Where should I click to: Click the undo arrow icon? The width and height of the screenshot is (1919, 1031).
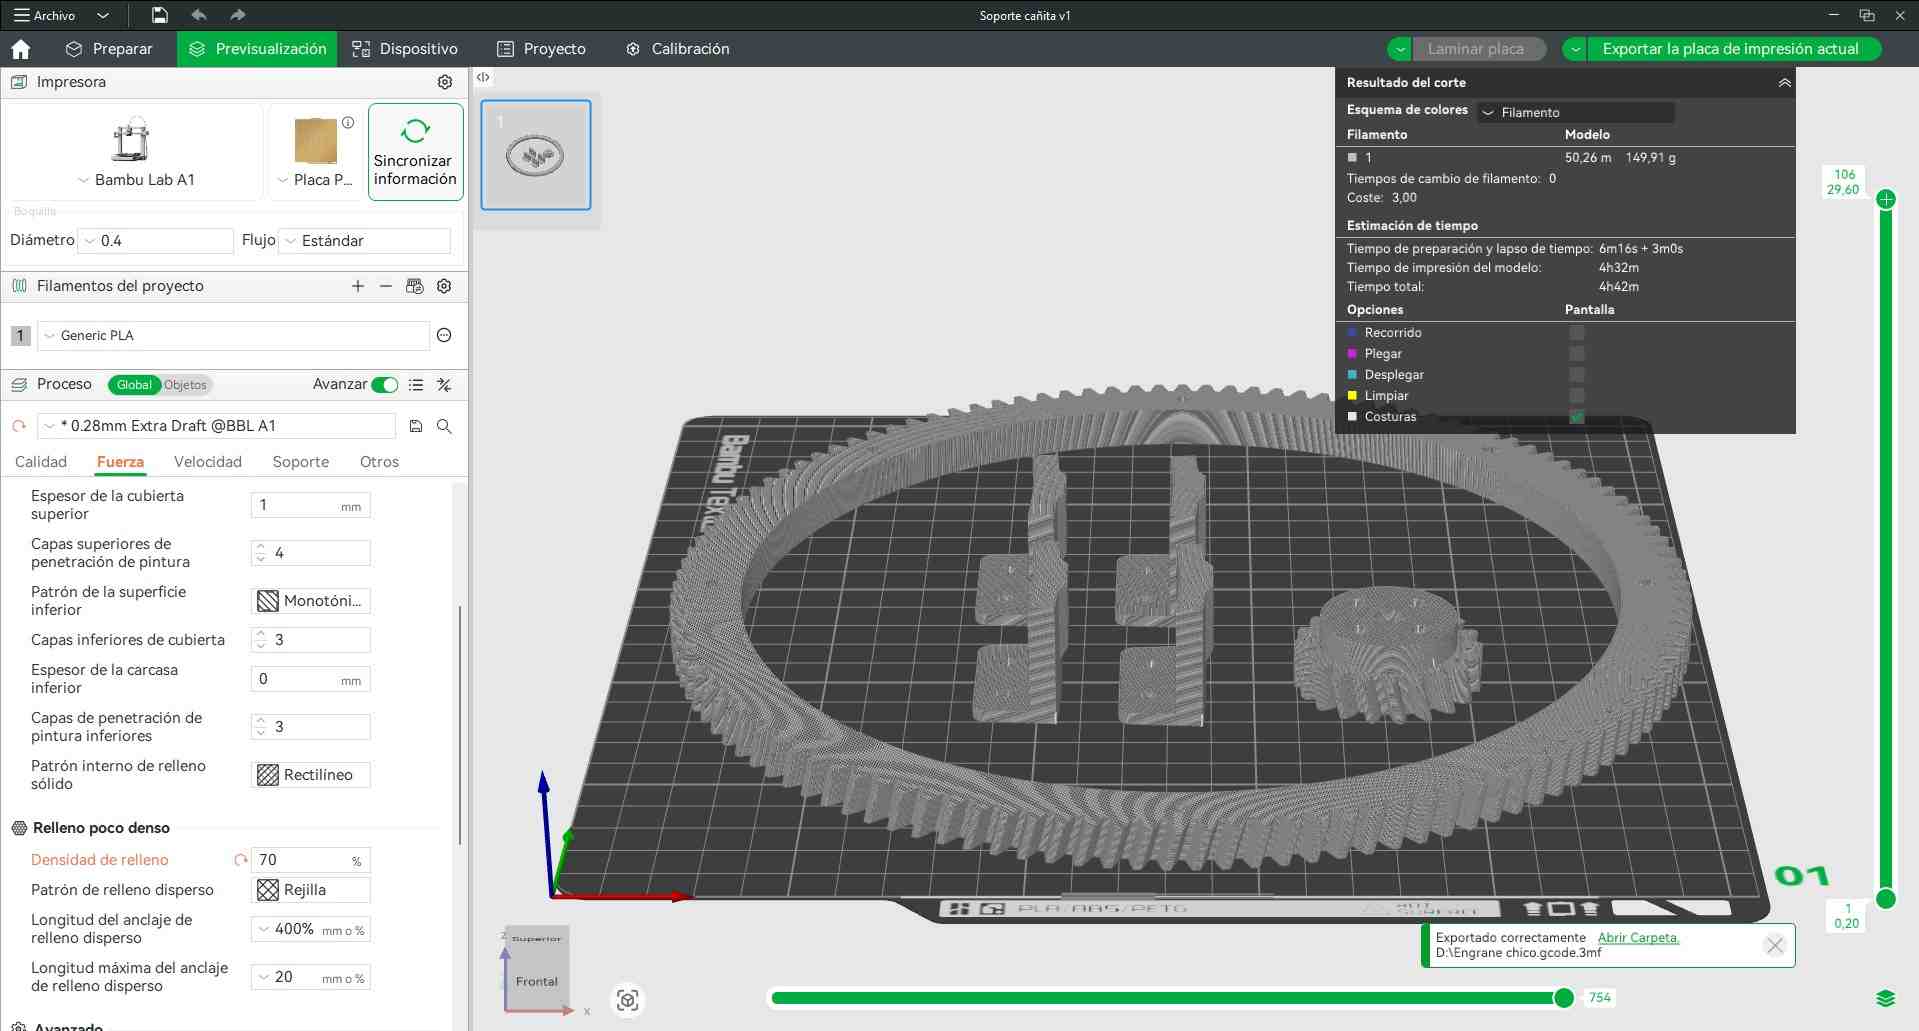[199, 15]
